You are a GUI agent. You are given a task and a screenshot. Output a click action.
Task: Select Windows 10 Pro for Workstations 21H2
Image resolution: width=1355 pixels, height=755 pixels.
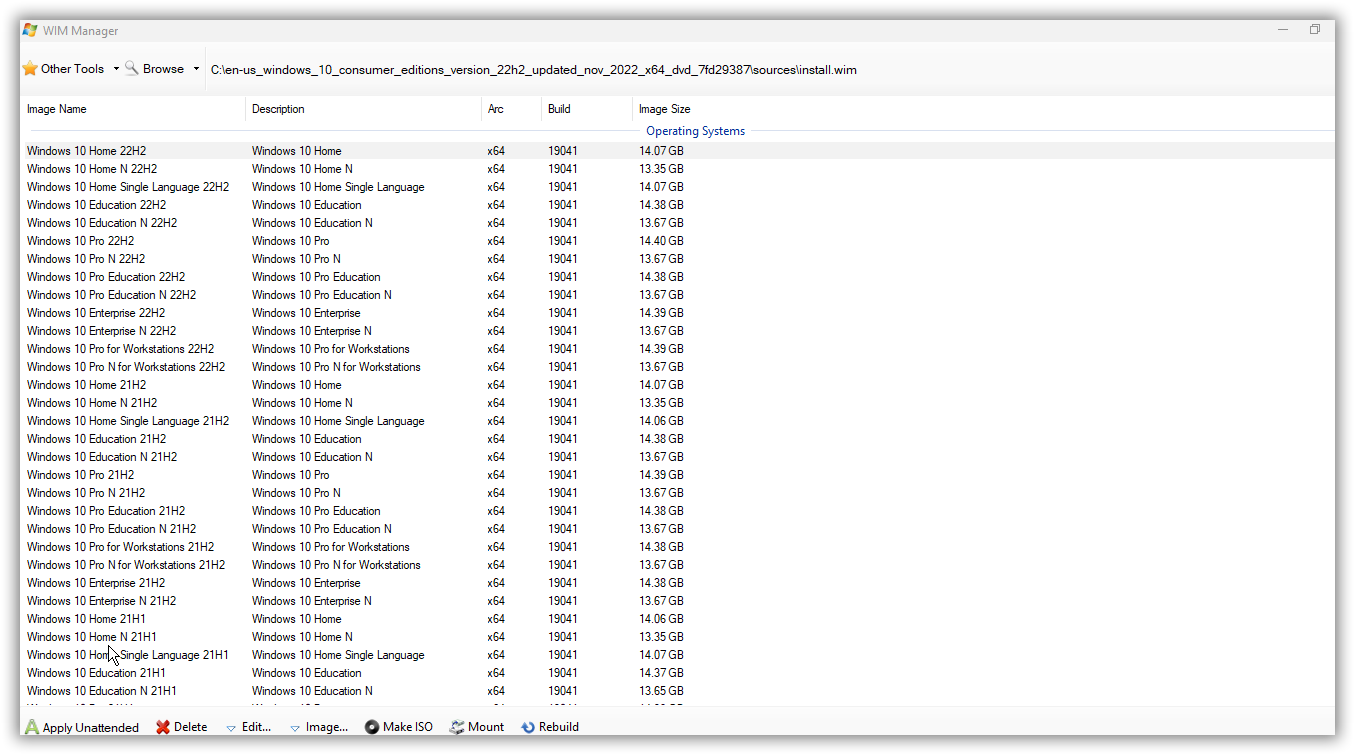(120, 547)
